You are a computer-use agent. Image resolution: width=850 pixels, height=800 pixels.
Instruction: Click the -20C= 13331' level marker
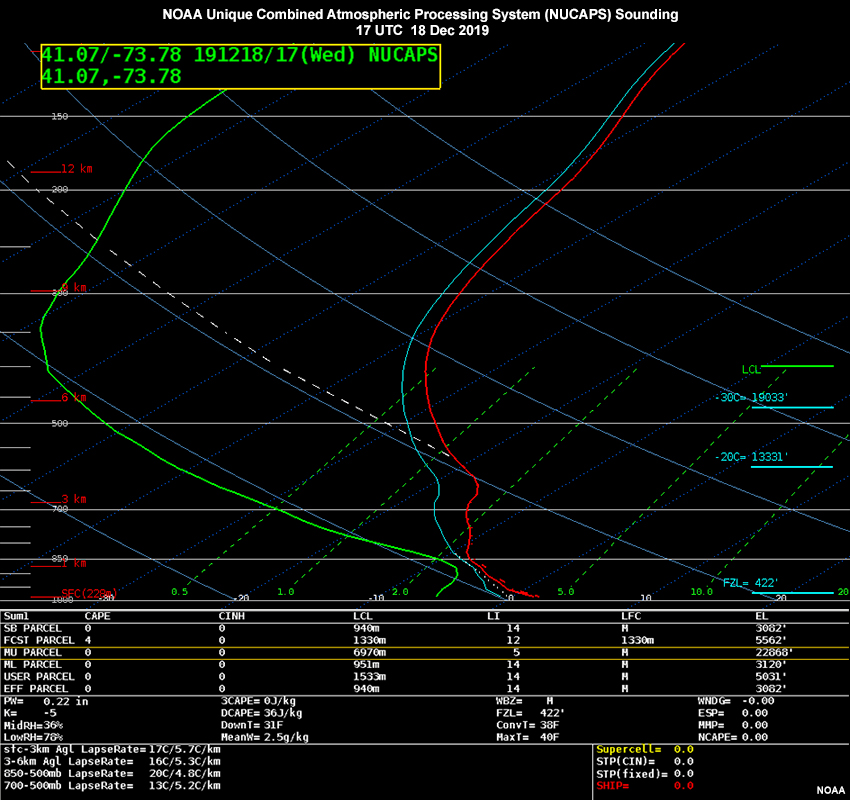click(x=775, y=459)
